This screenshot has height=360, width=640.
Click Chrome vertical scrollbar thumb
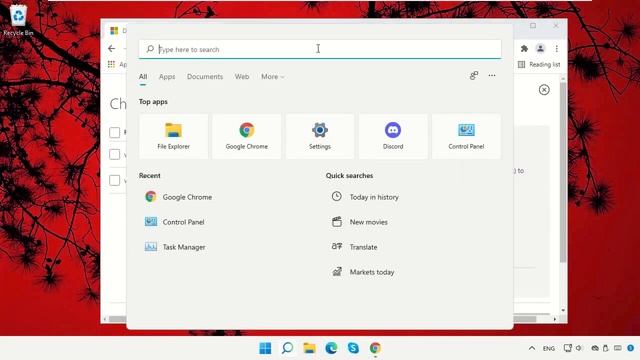click(x=563, y=172)
